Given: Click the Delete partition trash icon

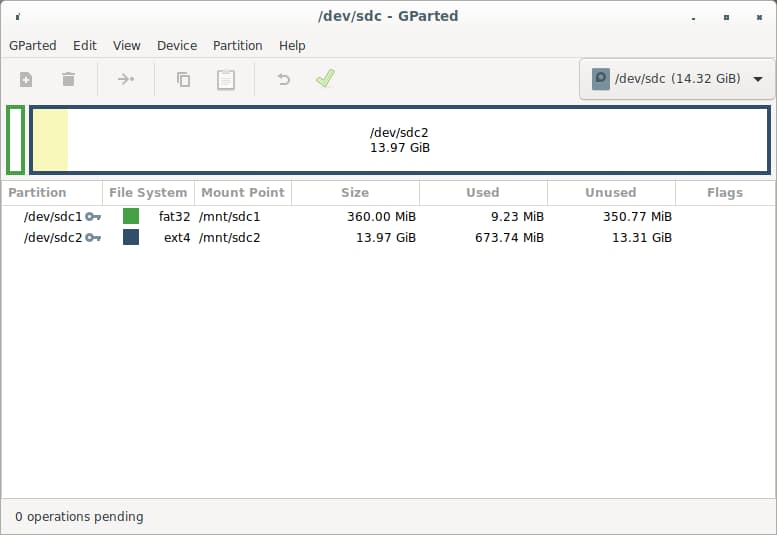Looking at the screenshot, I should (x=68, y=79).
